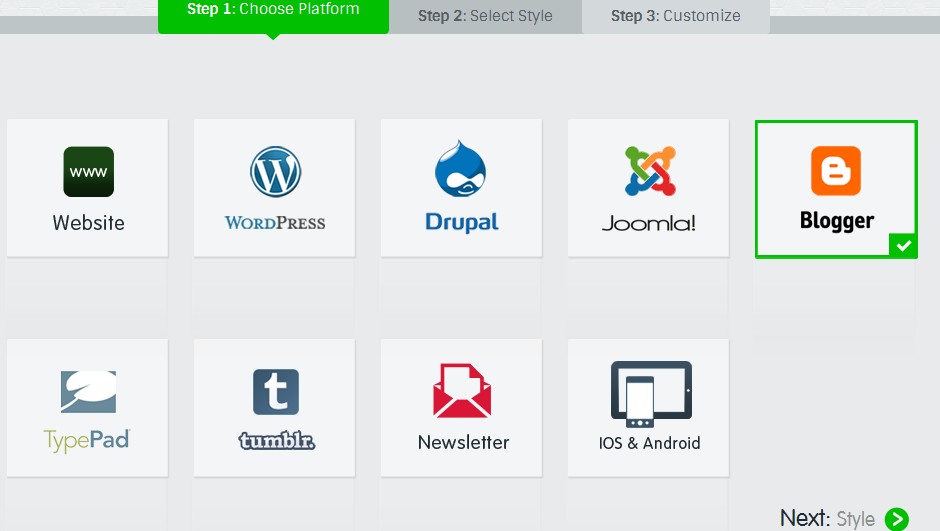
Task: Go to Step 3: Customize tab
Action: 676,16
